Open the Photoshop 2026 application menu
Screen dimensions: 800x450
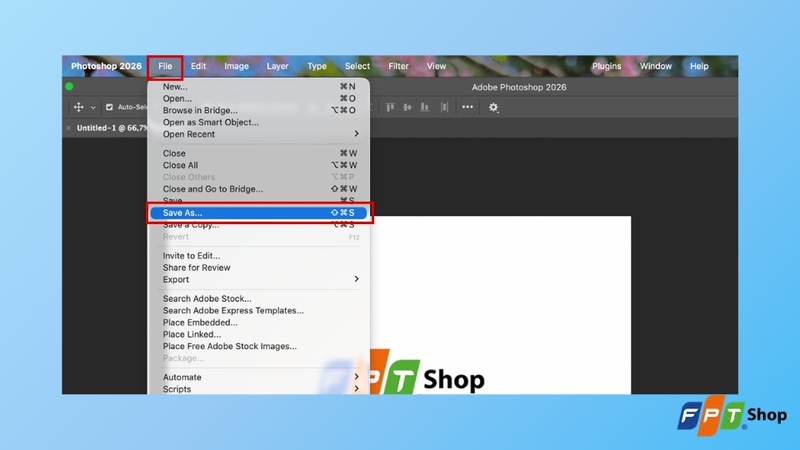[x=106, y=66]
